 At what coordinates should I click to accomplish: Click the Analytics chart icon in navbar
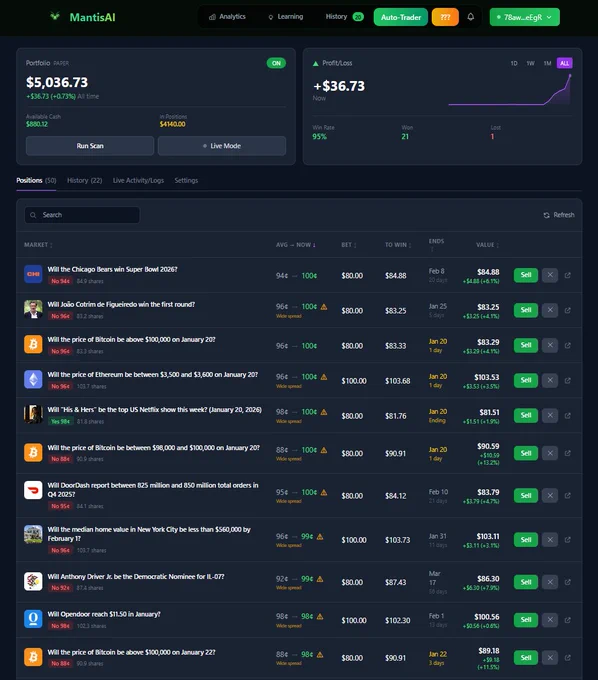tap(212, 17)
